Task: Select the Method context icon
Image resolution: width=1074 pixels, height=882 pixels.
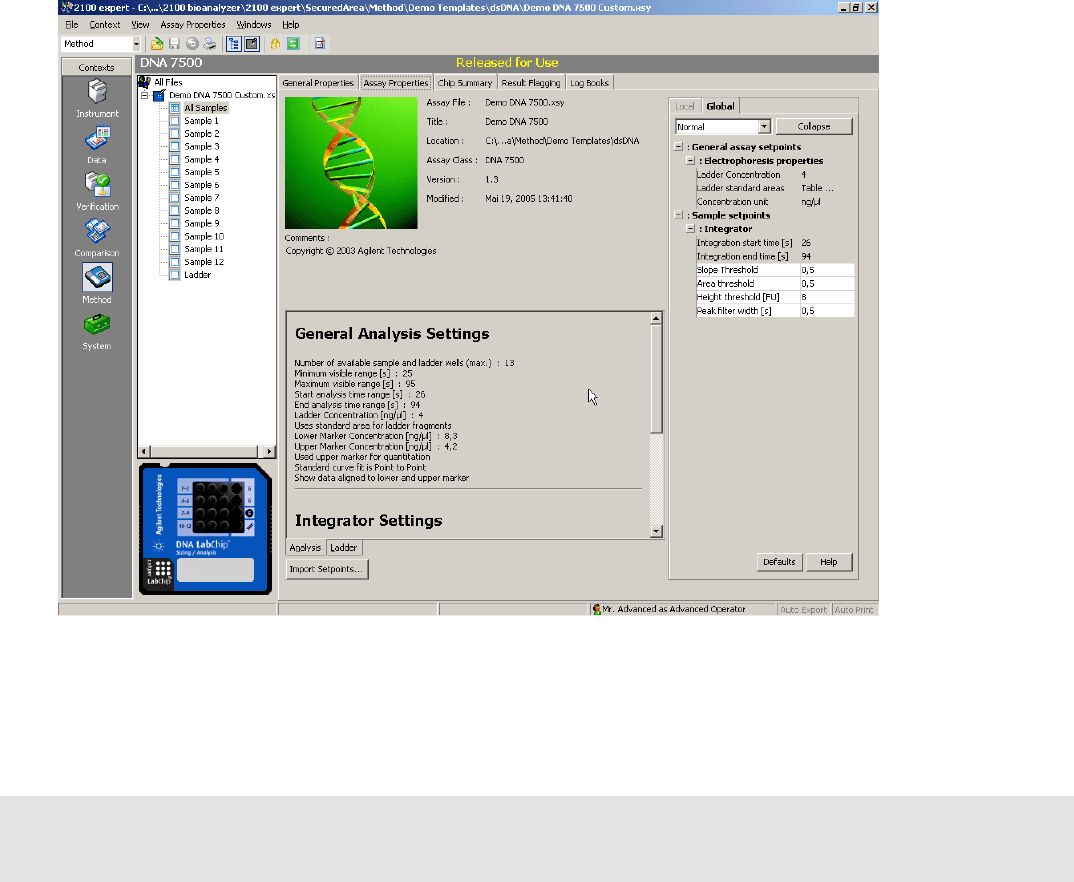Action: [x=98, y=277]
